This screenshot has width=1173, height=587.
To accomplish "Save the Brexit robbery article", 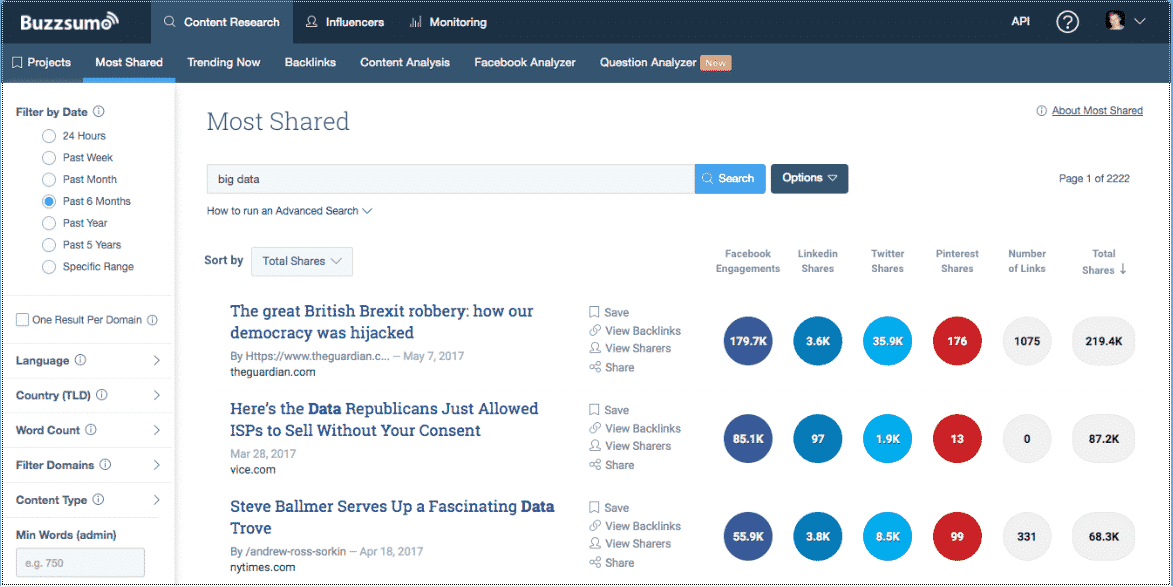I will coord(609,313).
